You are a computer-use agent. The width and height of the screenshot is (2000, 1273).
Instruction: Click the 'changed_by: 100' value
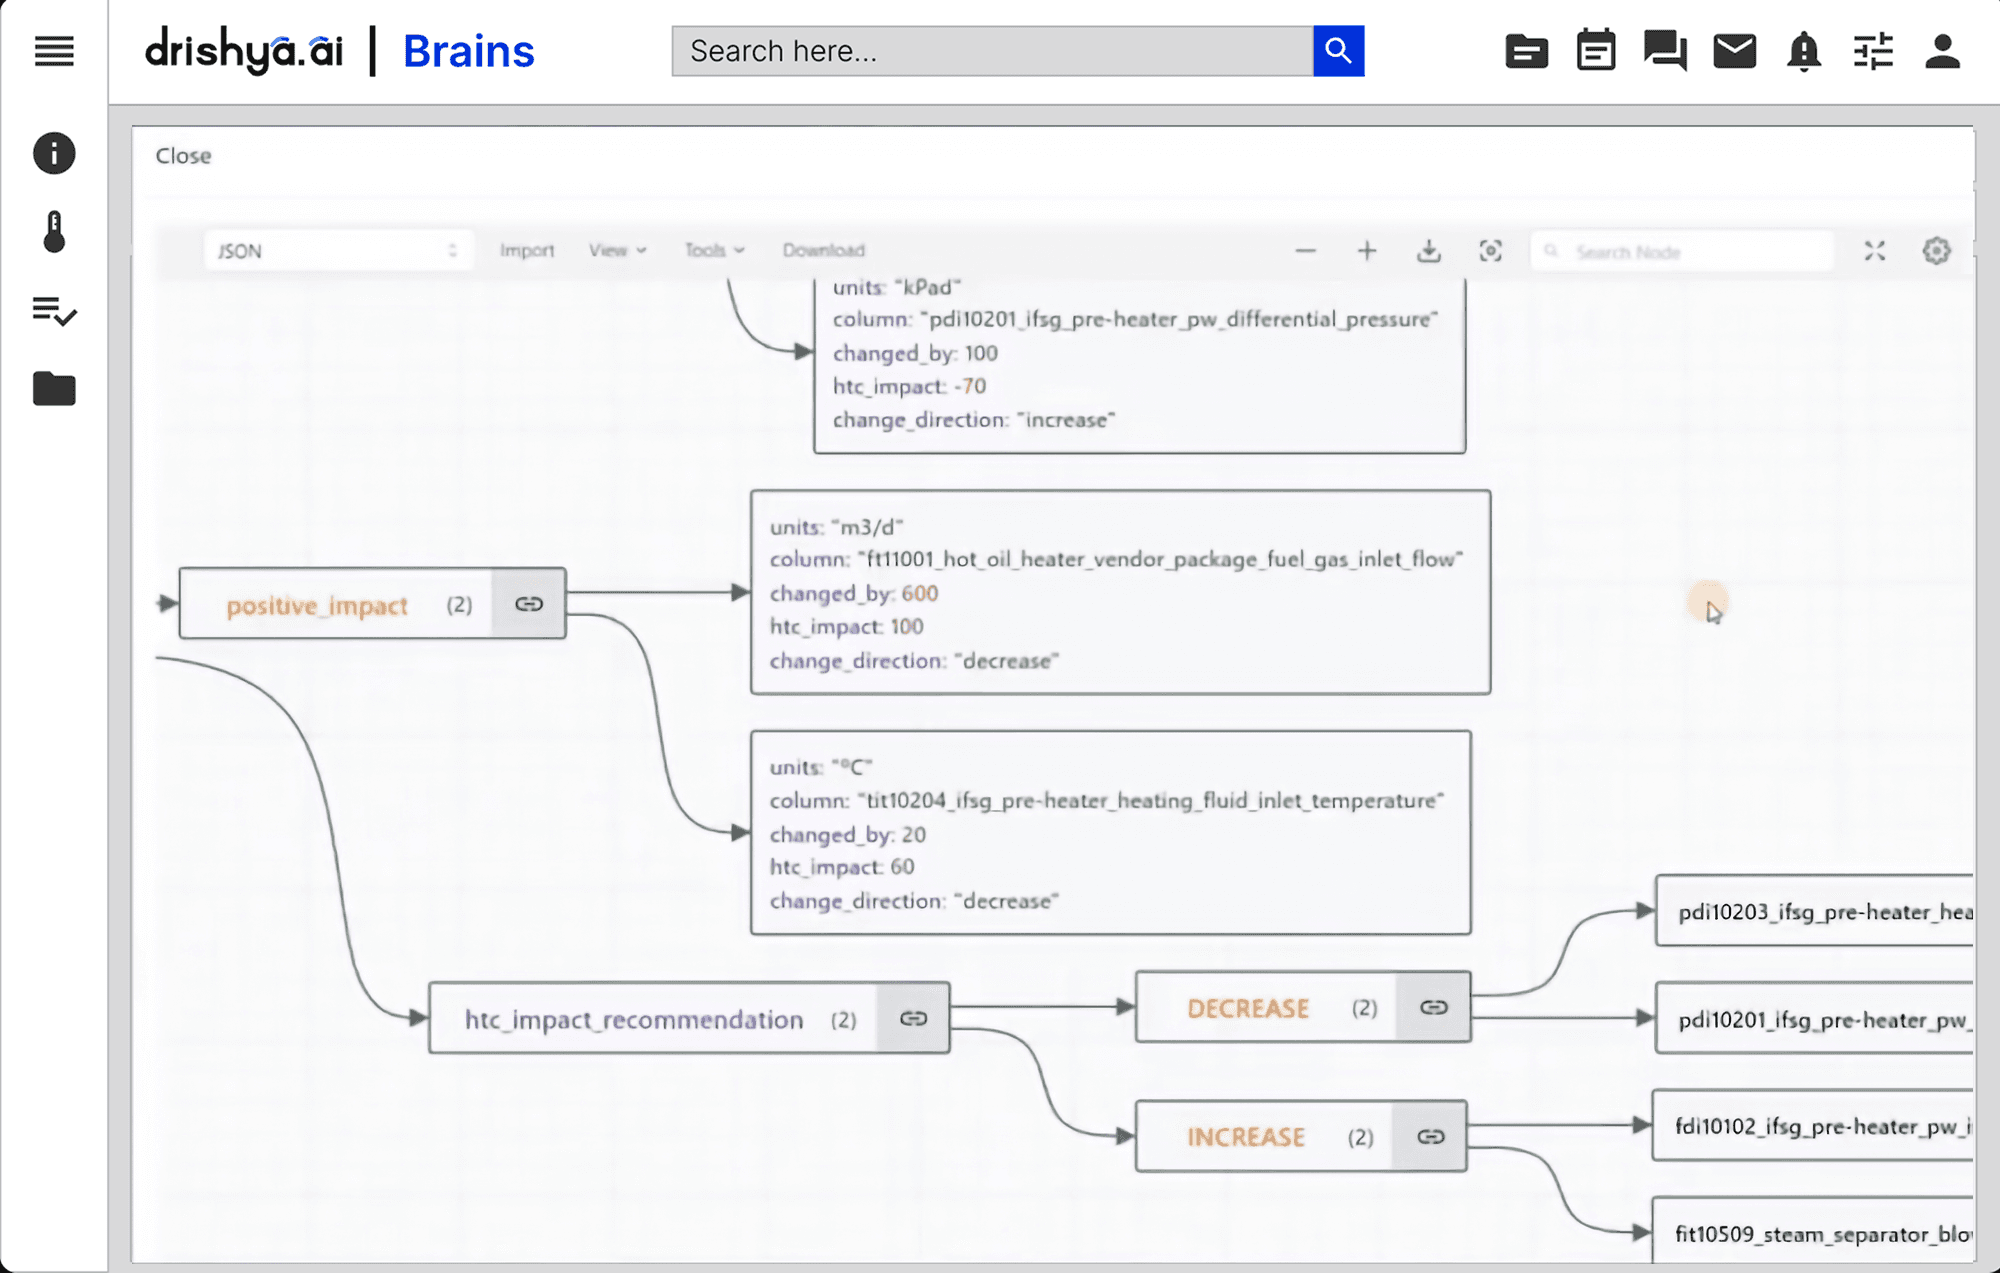point(915,353)
